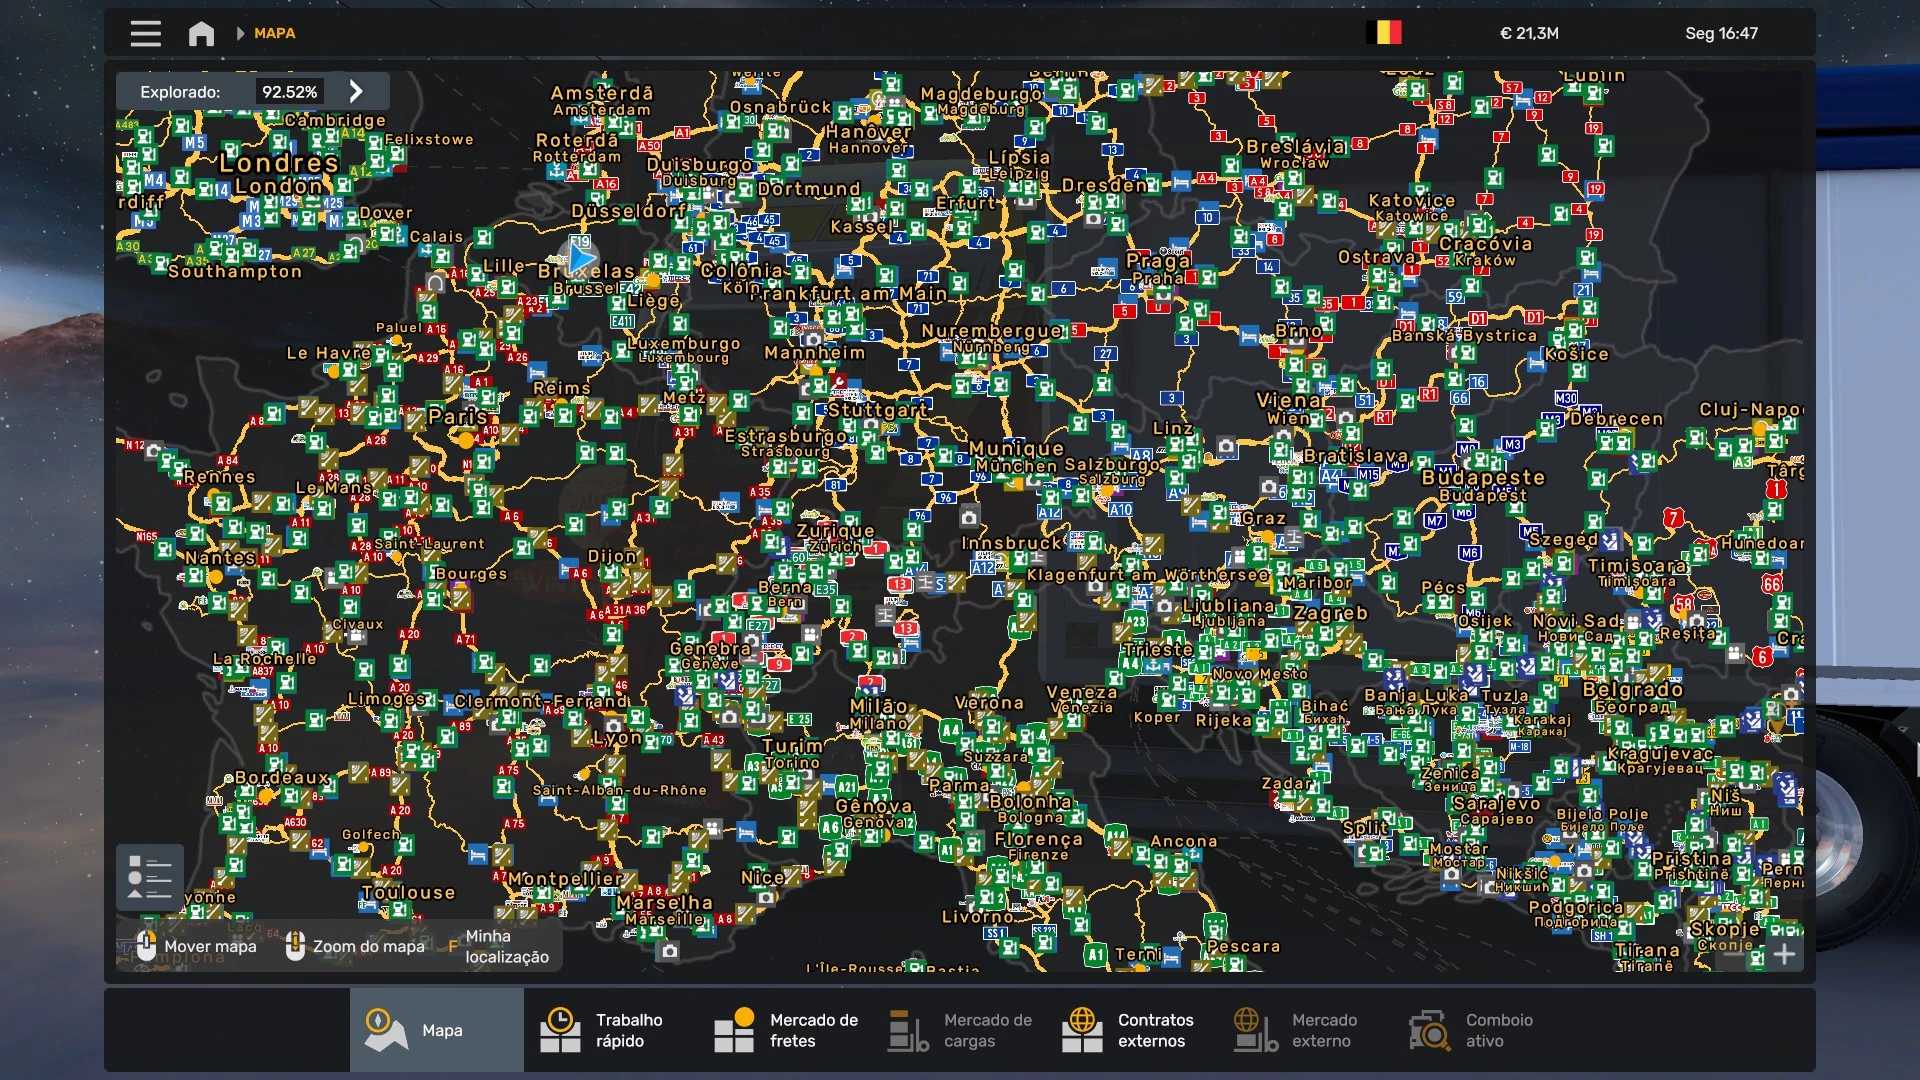
Task: Go to the home screen icon
Action: [x=201, y=33]
